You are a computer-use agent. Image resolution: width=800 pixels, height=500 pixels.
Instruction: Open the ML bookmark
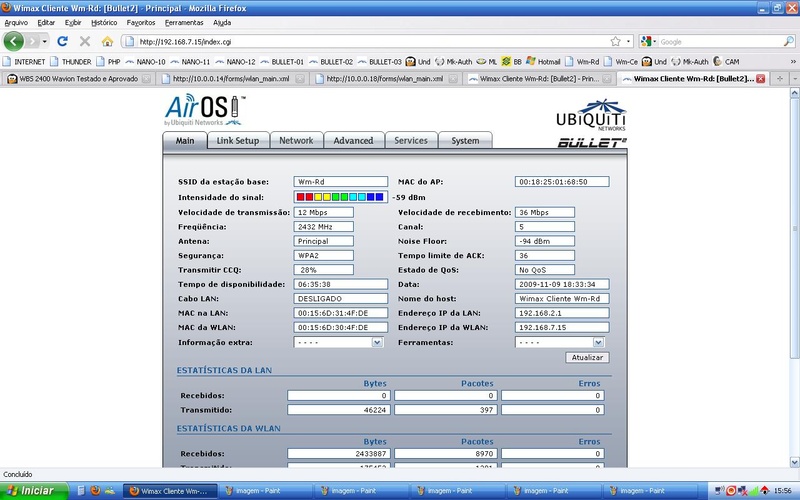[x=487, y=62]
